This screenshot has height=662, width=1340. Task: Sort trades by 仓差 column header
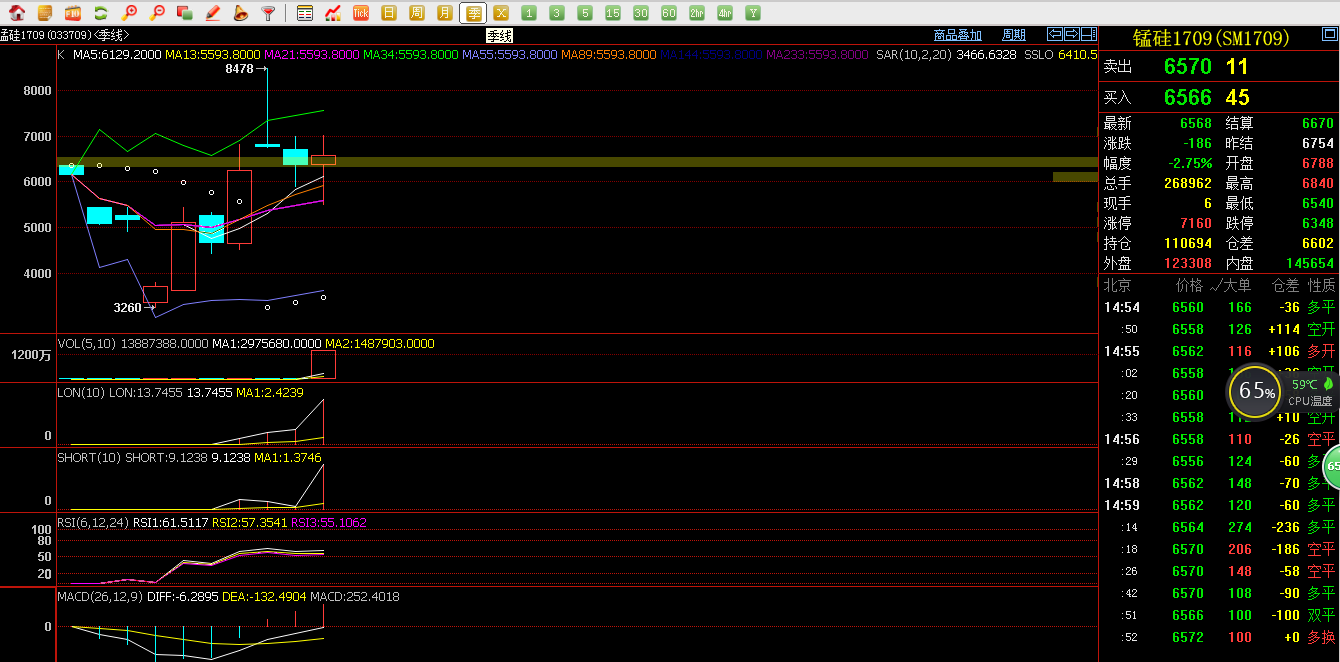click(1285, 286)
